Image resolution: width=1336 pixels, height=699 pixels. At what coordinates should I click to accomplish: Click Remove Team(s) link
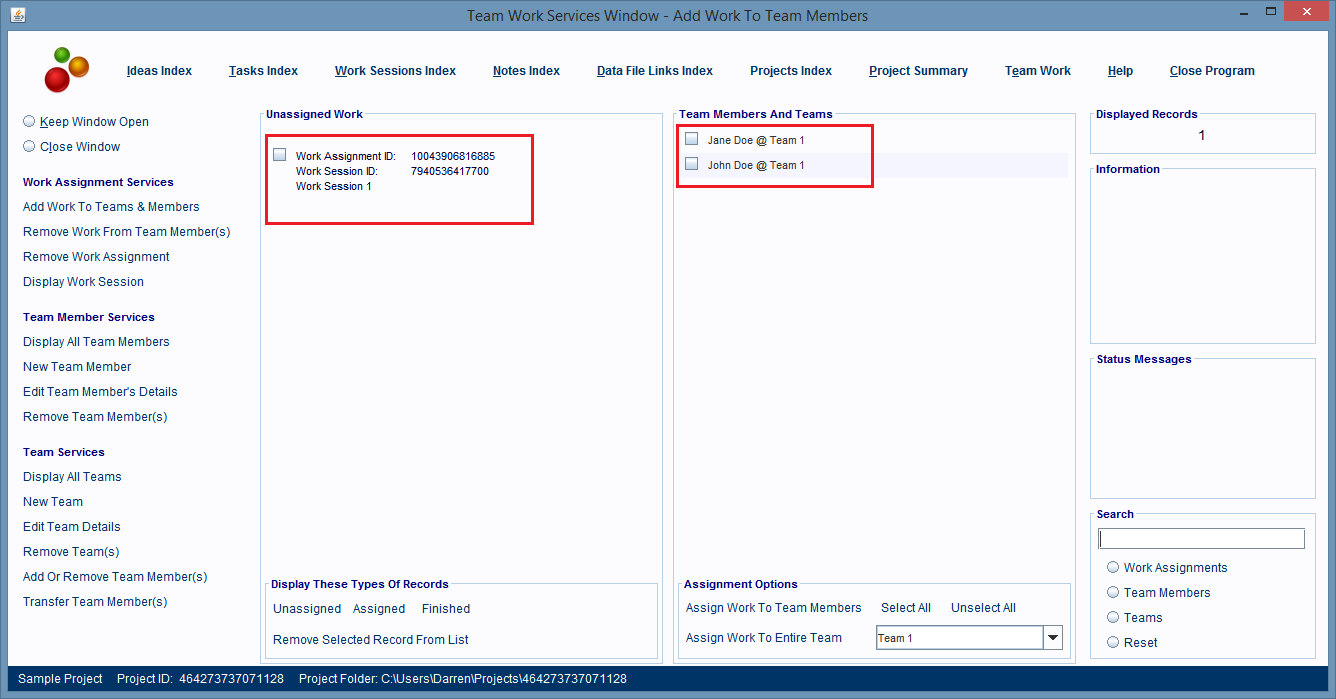pos(71,552)
